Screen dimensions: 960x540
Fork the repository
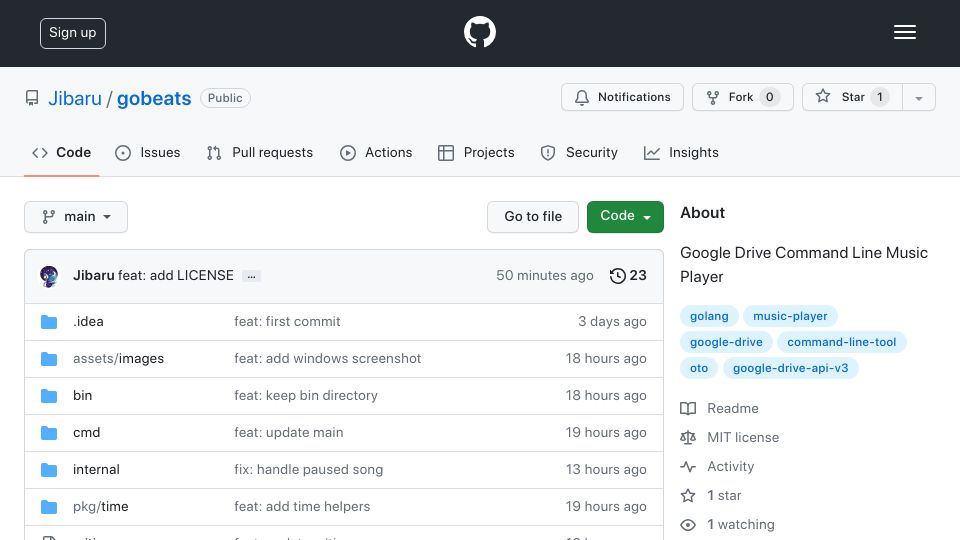[x=743, y=97]
